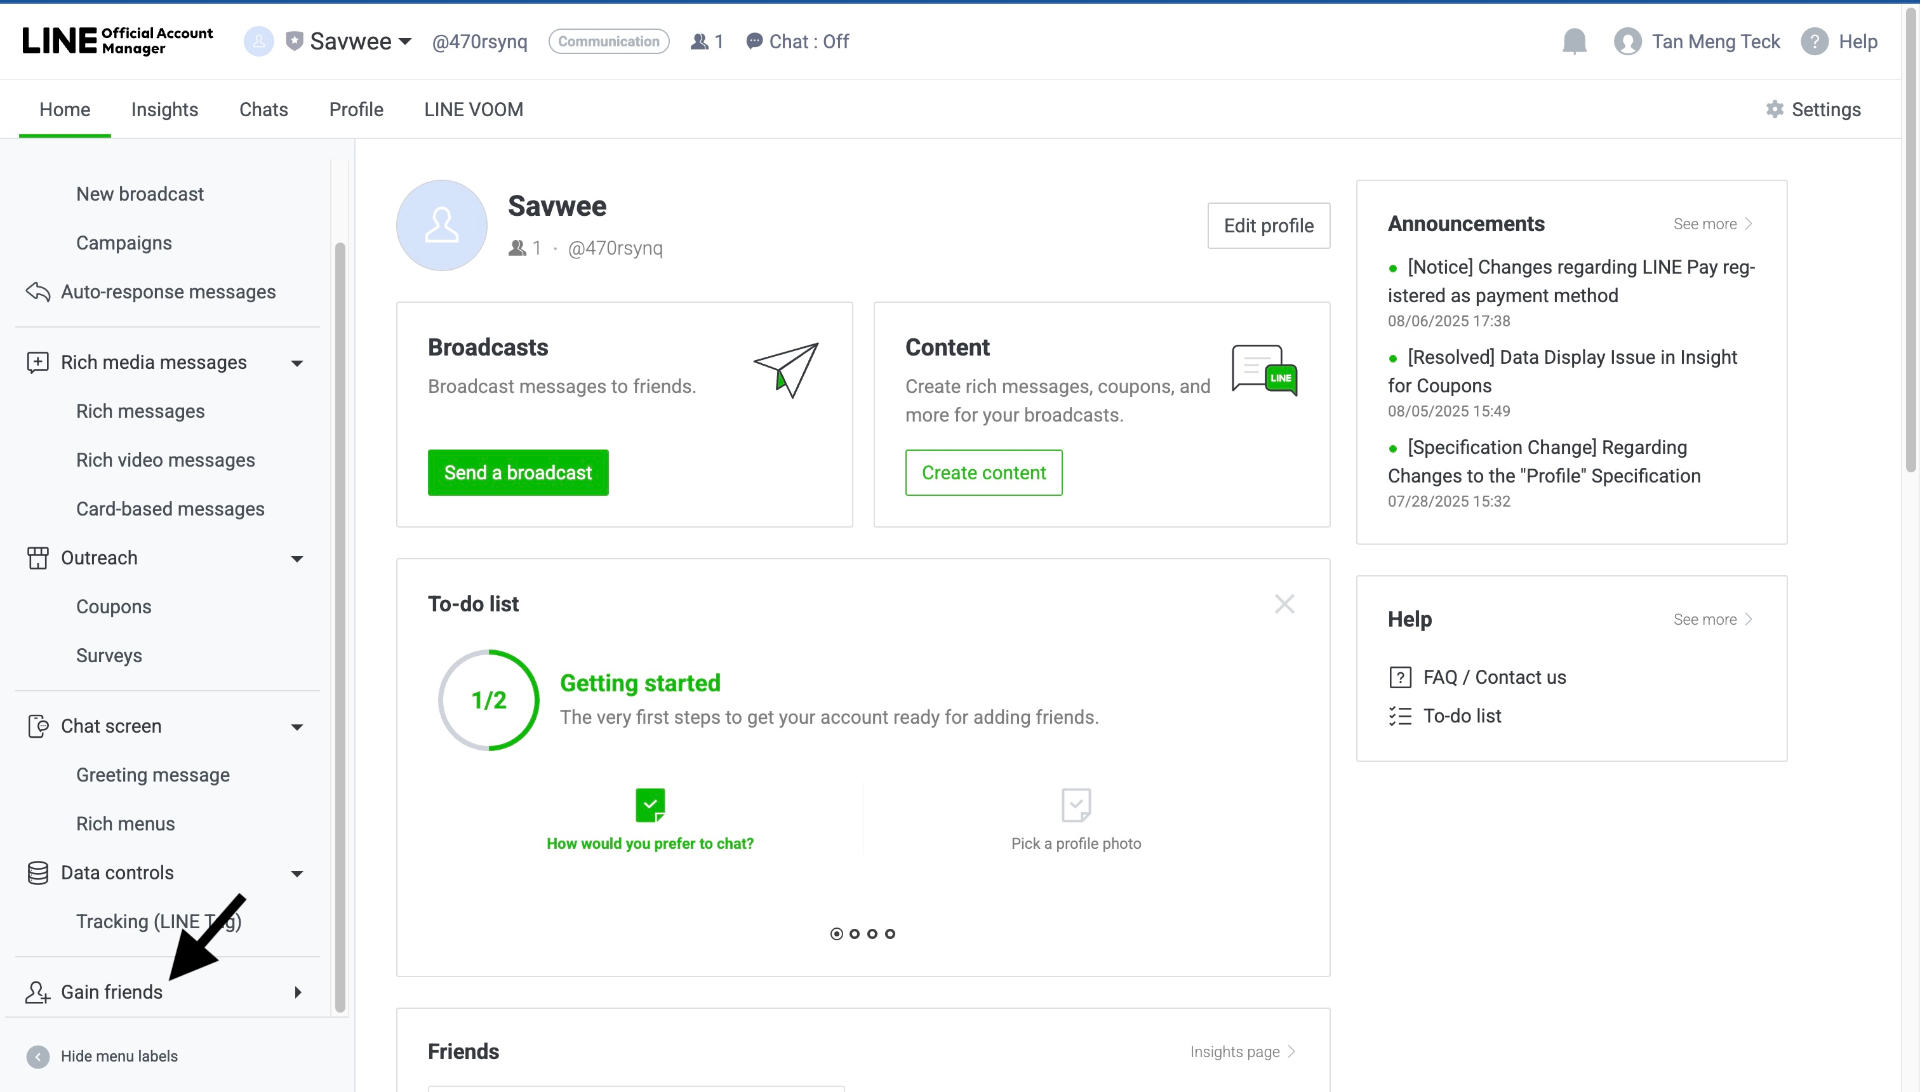This screenshot has width=1920, height=1092.
Task: Click the paper plane Broadcasts icon
Action: coord(786,370)
